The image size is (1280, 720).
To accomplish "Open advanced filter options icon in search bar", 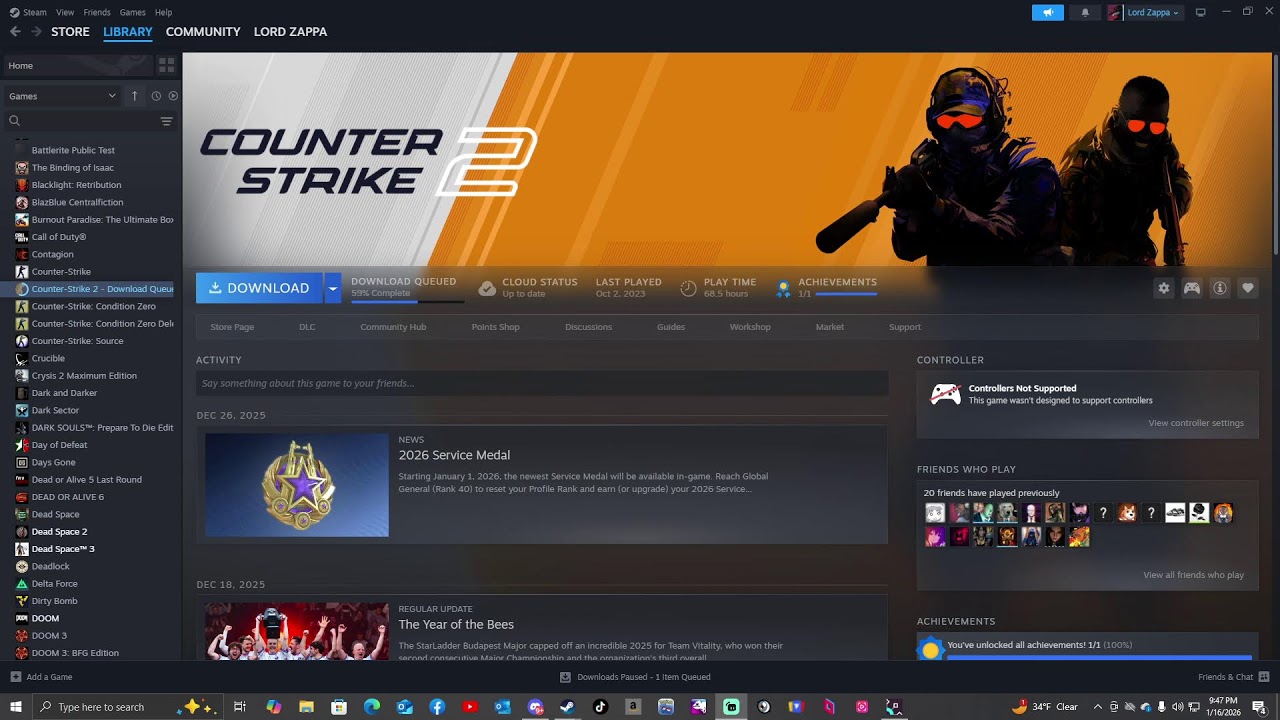I will click(166, 121).
